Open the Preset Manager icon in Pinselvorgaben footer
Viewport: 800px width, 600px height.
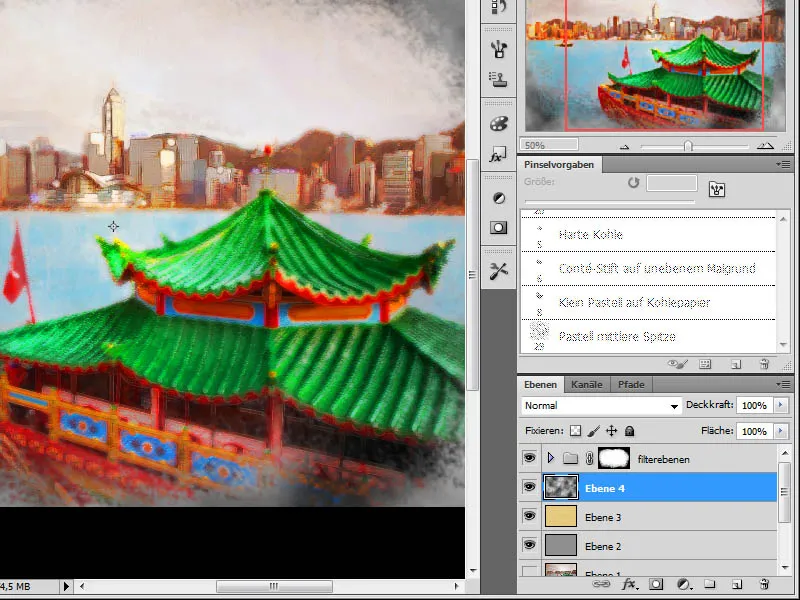point(706,364)
